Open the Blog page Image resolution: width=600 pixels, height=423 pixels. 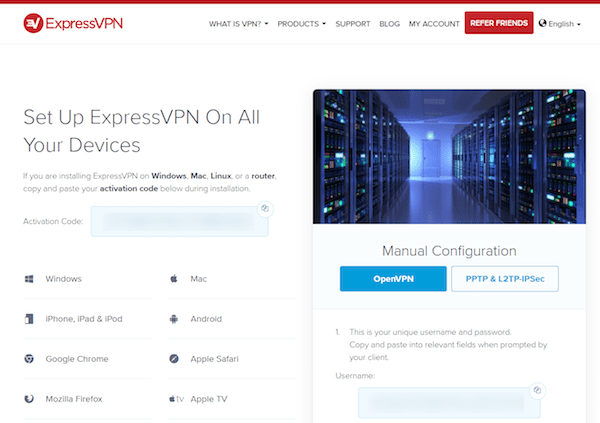click(x=390, y=24)
